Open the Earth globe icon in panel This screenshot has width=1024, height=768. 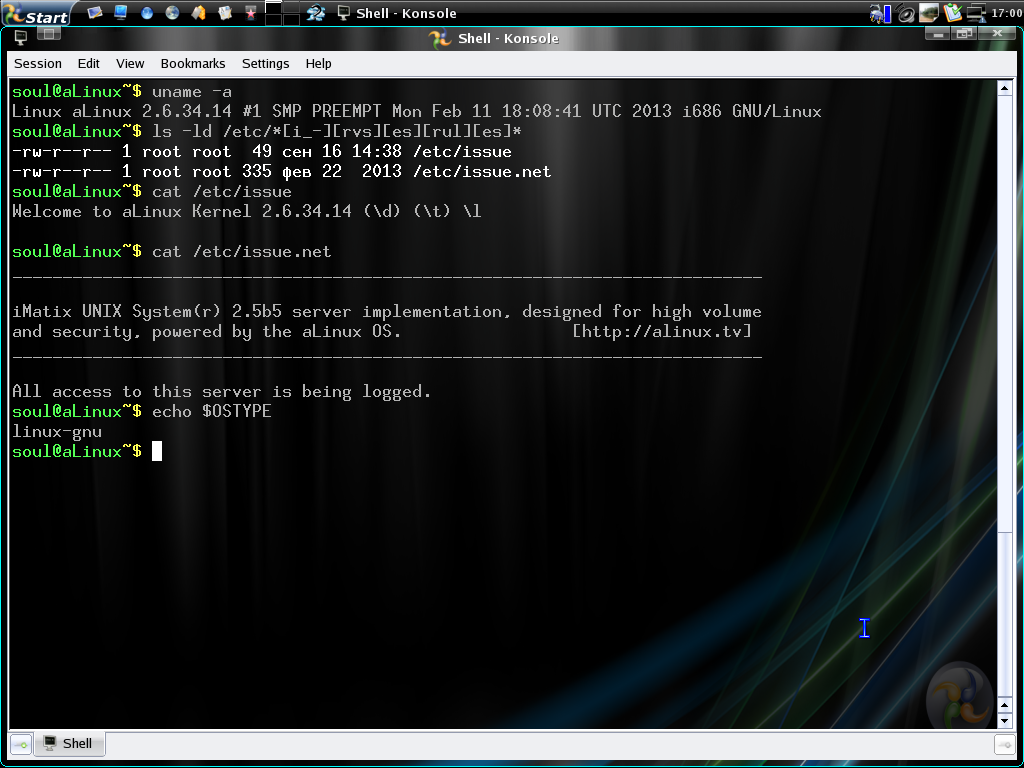point(172,12)
